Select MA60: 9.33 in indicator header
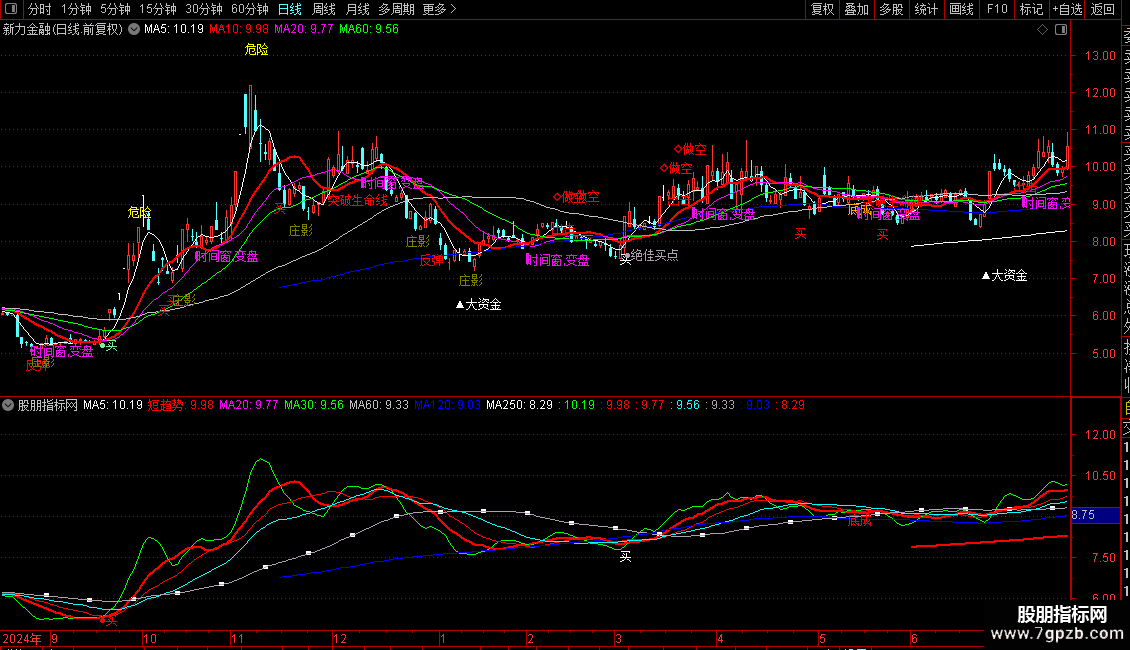 tap(378, 405)
